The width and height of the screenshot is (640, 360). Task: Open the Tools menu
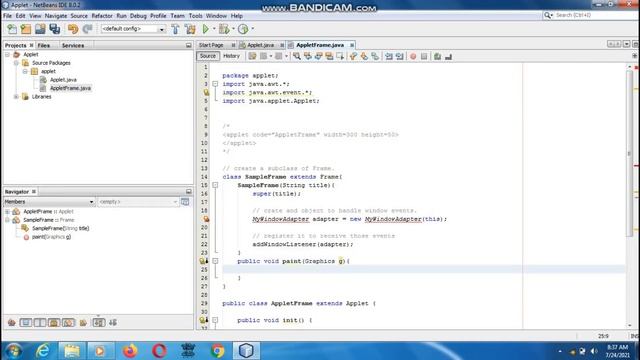pyautogui.click(x=196, y=16)
